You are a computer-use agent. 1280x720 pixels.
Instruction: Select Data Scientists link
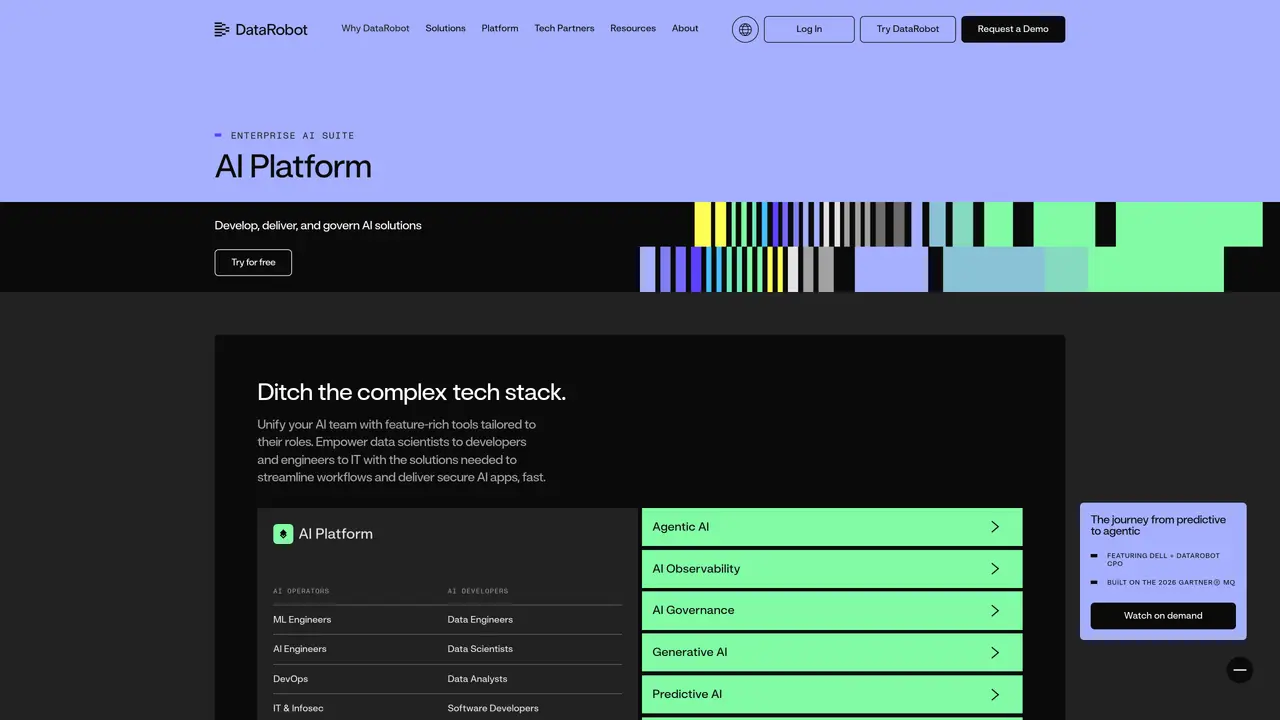[480, 649]
